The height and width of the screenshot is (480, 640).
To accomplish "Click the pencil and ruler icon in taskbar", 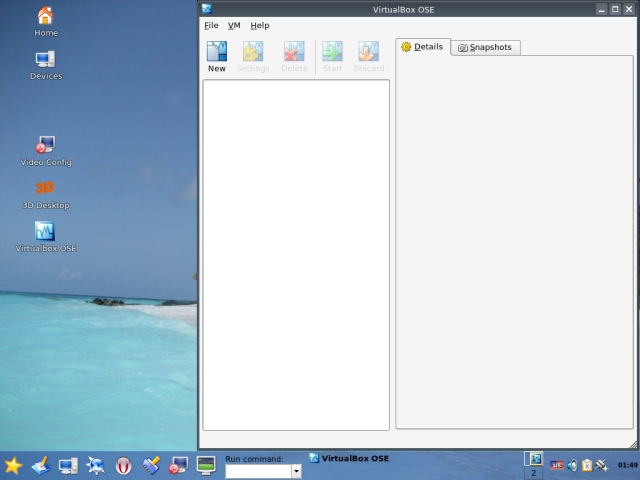I will coord(151,466).
